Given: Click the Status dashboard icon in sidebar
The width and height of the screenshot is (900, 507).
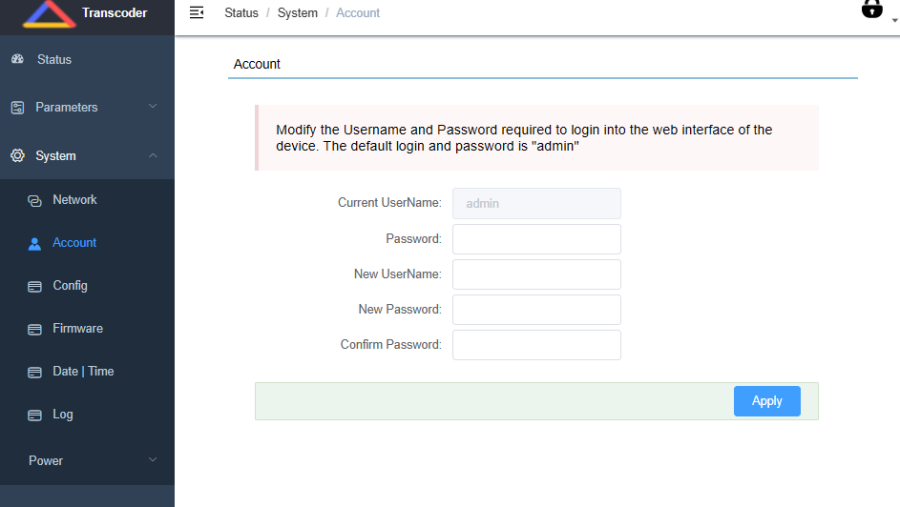Looking at the screenshot, I should click(17, 60).
